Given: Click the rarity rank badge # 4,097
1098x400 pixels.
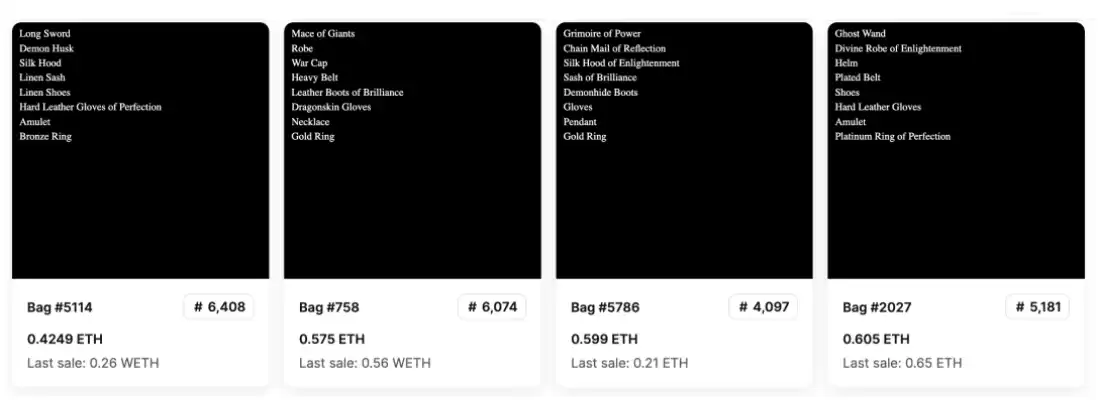Looking at the screenshot, I should point(764,307).
